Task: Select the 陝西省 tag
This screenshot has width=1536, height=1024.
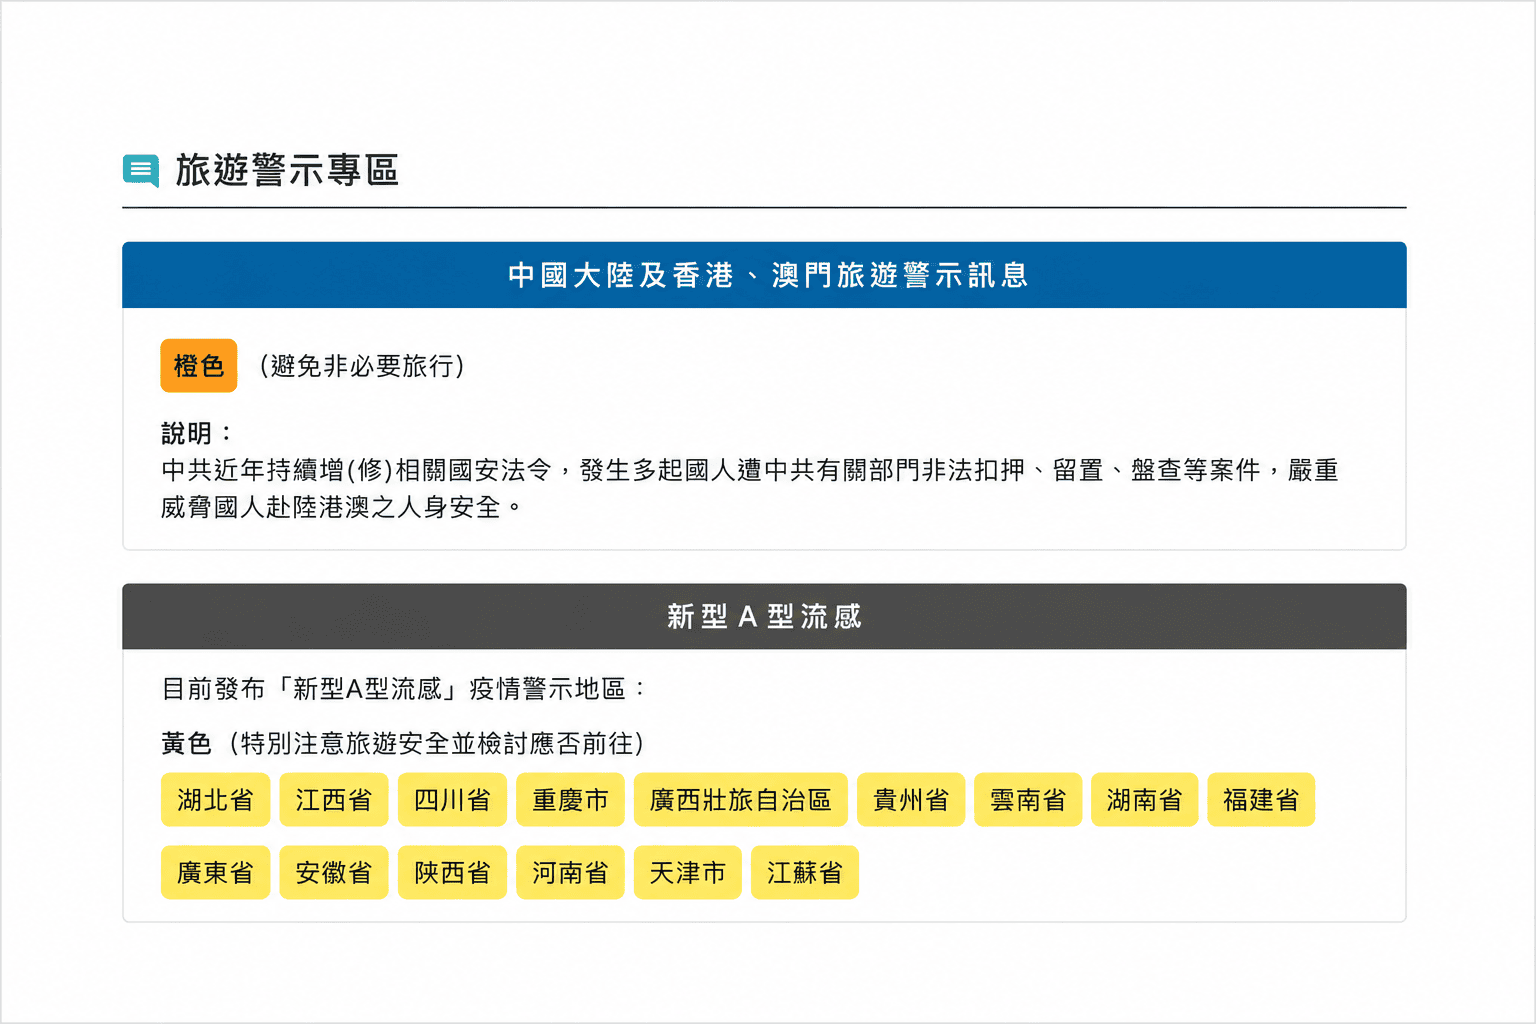Action: [x=452, y=873]
